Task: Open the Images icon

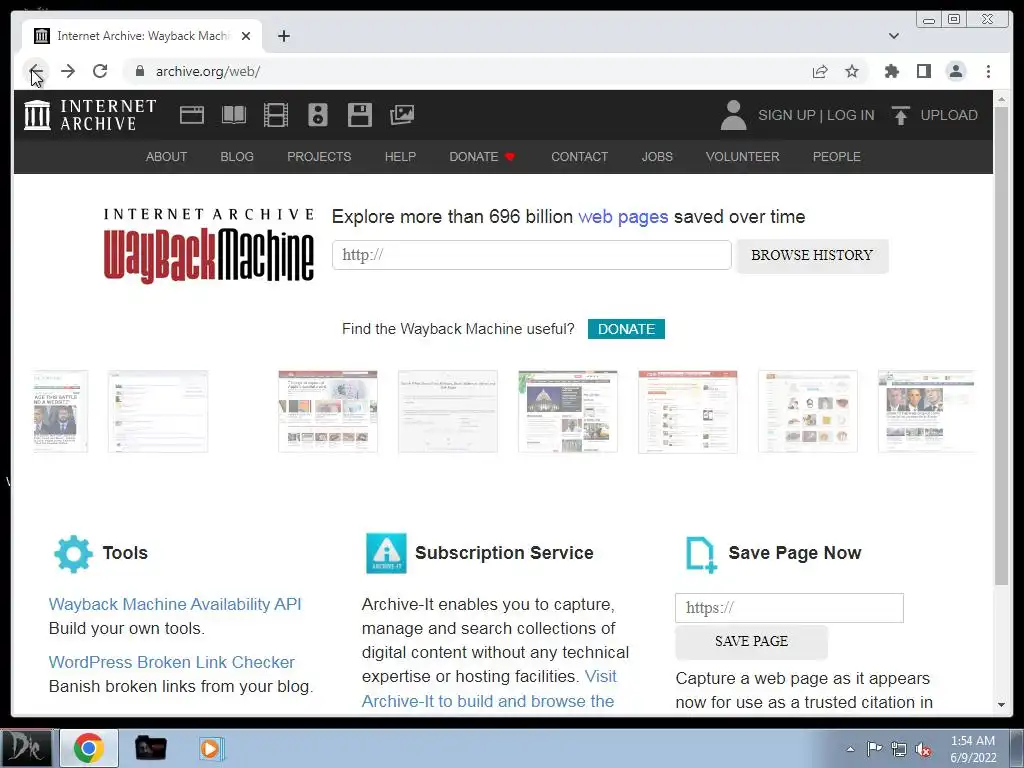Action: click(x=402, y=115)
